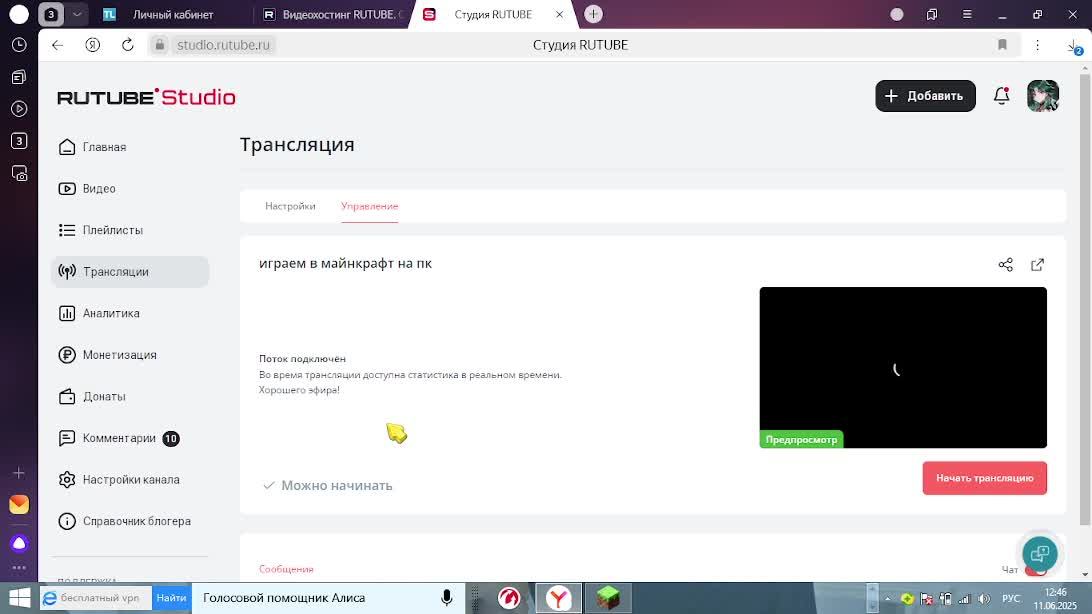Viewport: 1092px width, 614px height.
Task: Open notifications bell
Action: pos(1001,95)
